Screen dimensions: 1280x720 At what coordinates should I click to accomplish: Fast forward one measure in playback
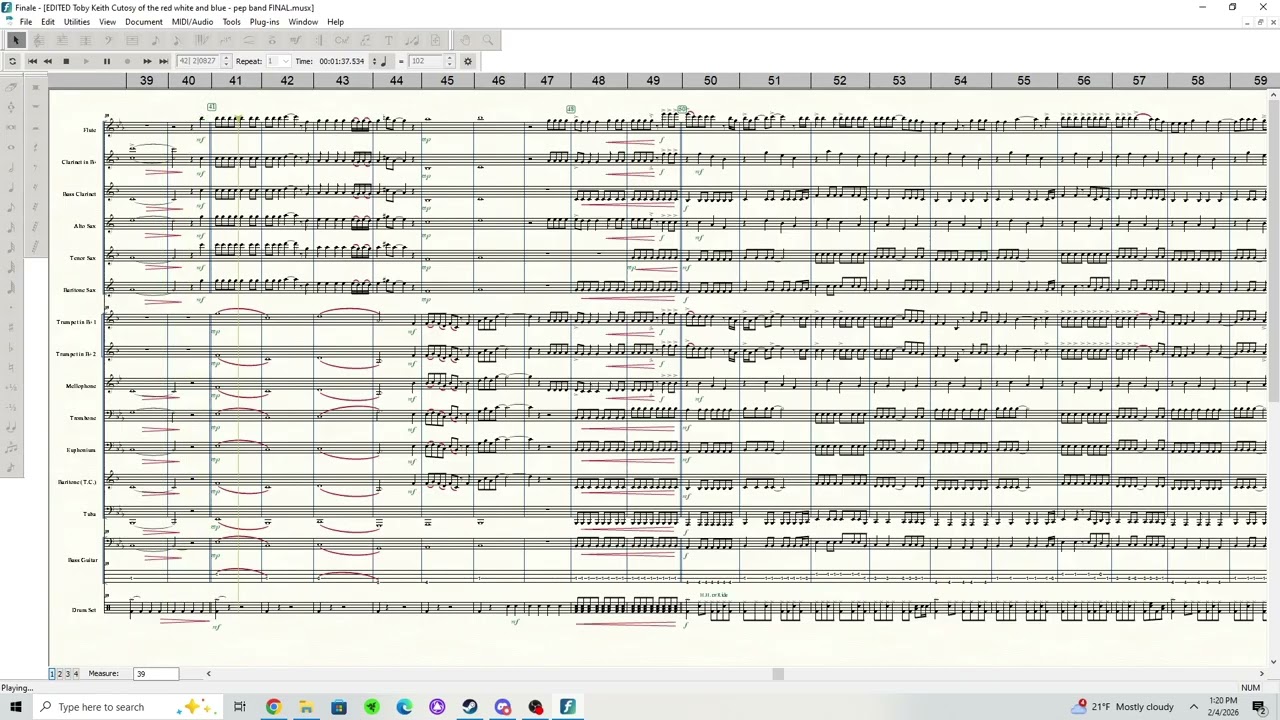pyautogui.click(x=147, y=61)
